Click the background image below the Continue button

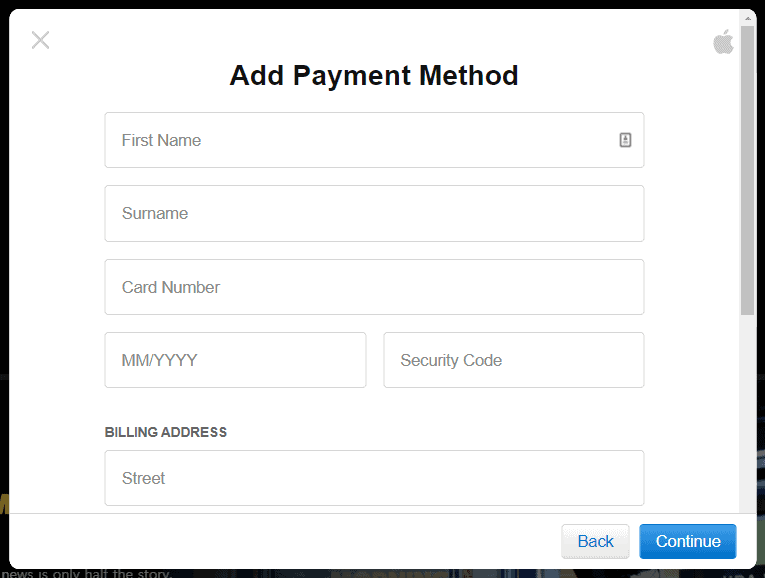coord(688,574)
